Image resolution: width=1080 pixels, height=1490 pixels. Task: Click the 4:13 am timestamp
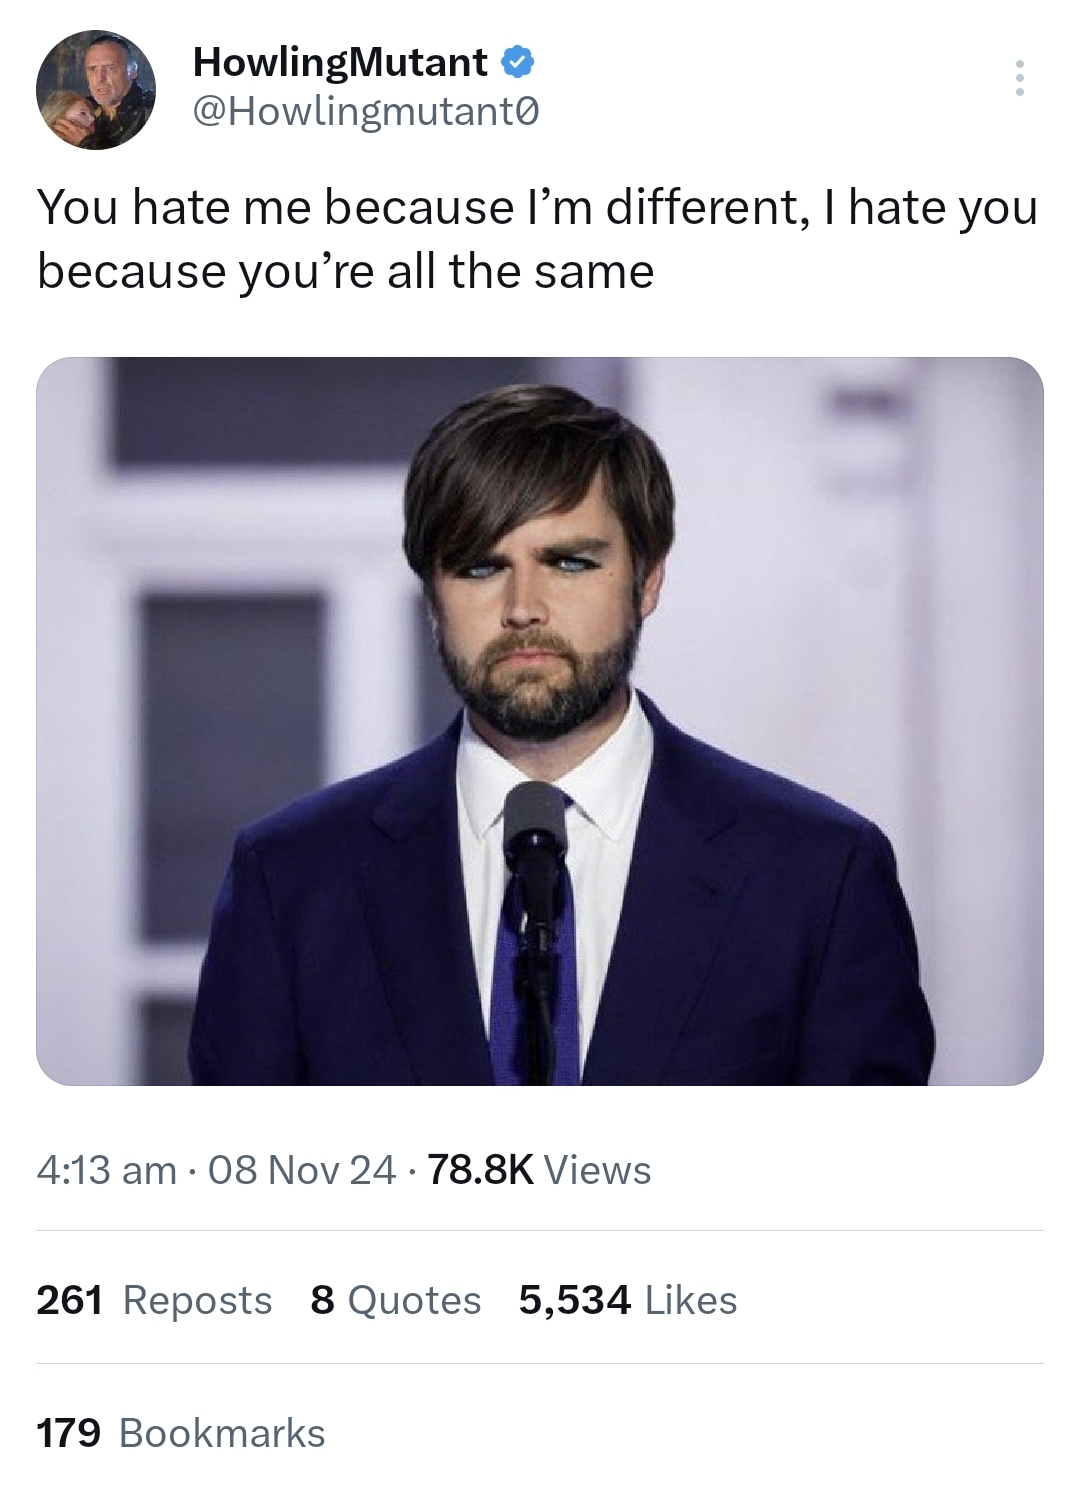point(107,1170)
